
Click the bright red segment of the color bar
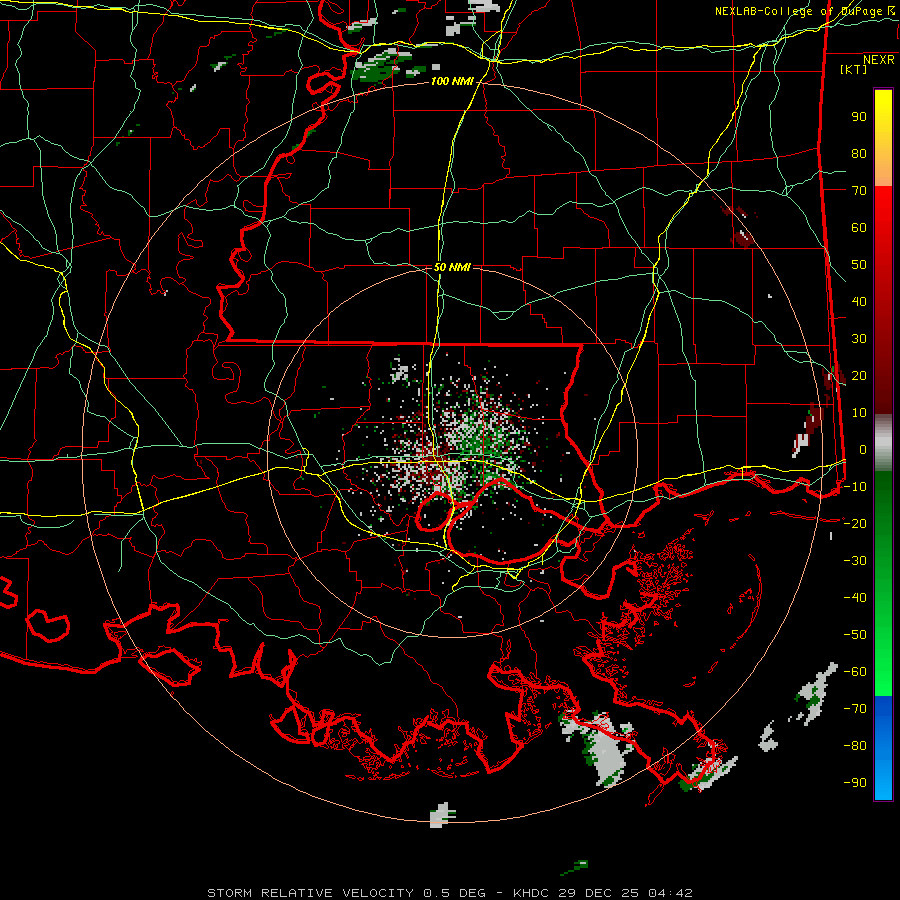coord(883,230)
